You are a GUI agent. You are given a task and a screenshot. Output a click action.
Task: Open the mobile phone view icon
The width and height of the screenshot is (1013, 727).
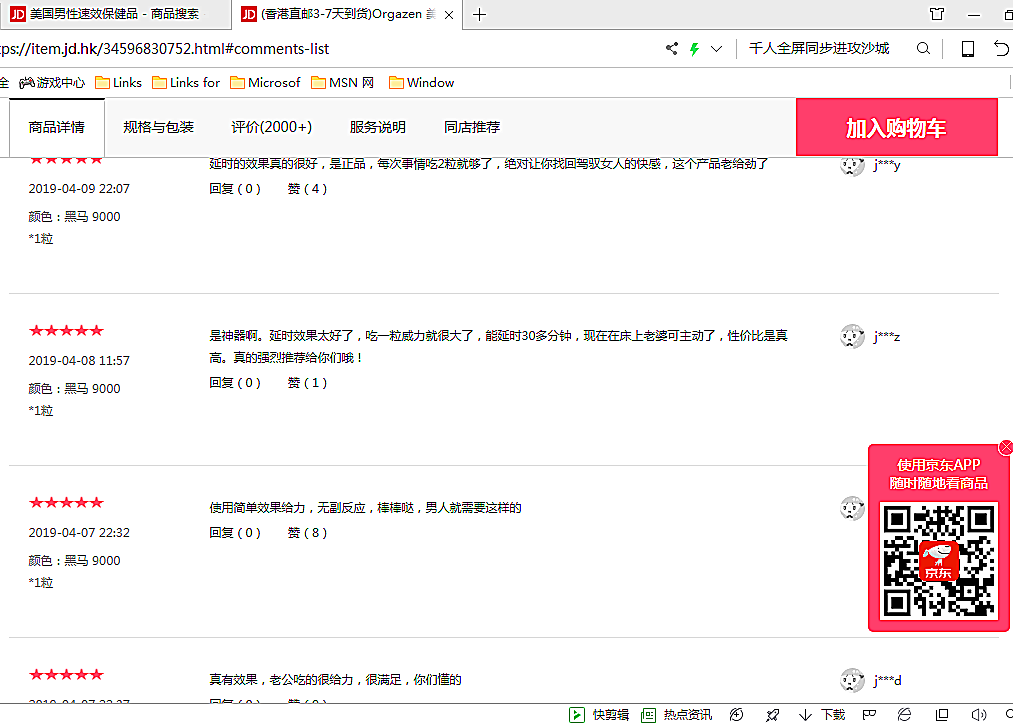tap(967, 49)
